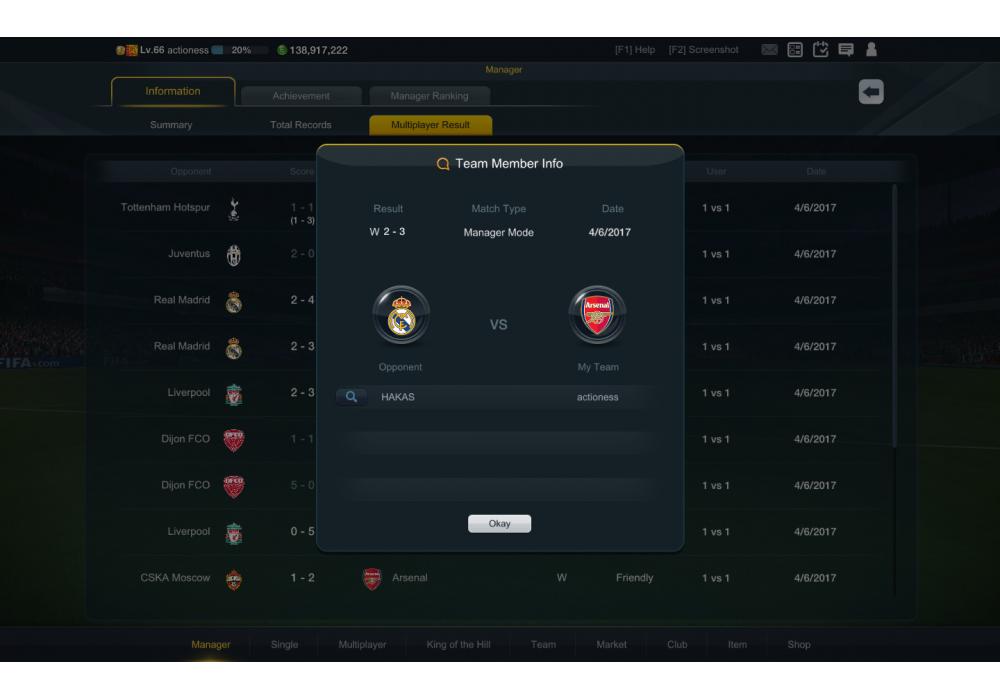Click the back arrow icon
1000x700 pixels.
tap(871, 92)
